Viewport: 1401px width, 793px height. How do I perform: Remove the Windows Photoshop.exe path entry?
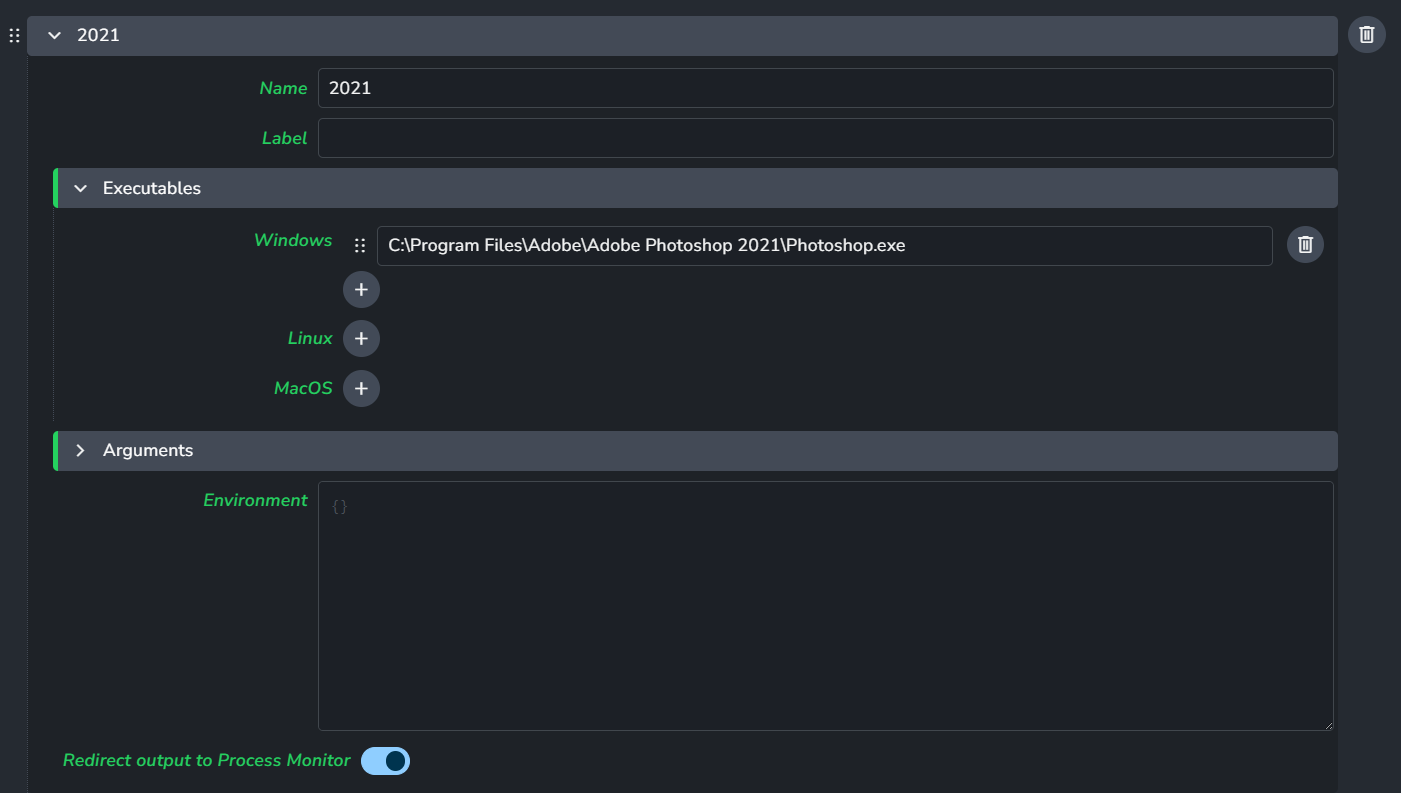coord(1305,245)
